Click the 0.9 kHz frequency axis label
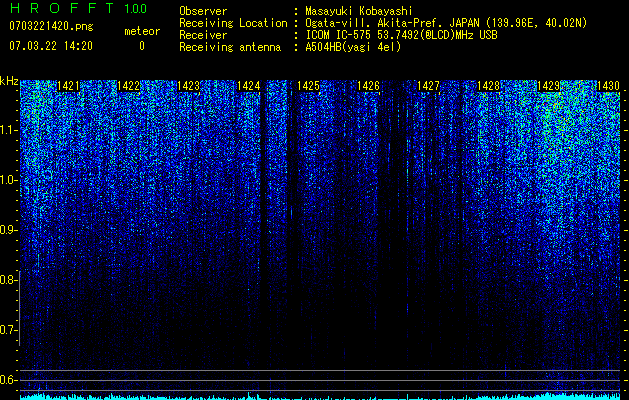 8,230
